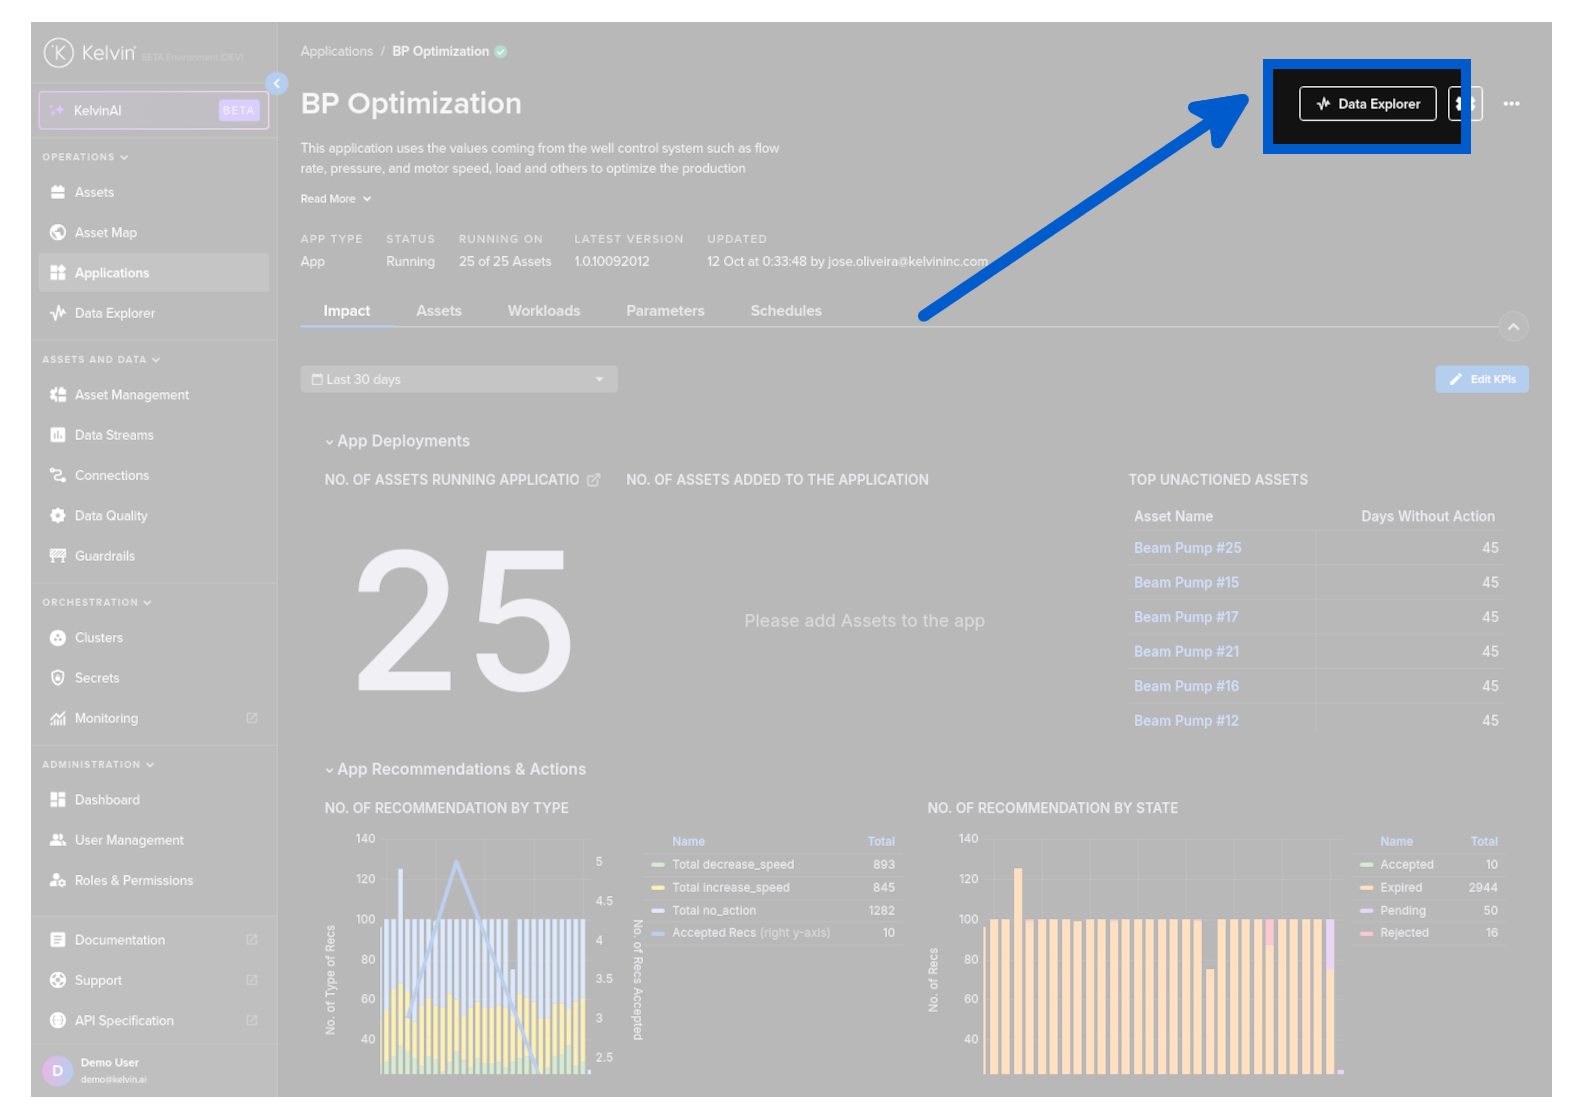Open Data Explorer from the top-right button
1584x1120 pixels.
[1367, 104]
